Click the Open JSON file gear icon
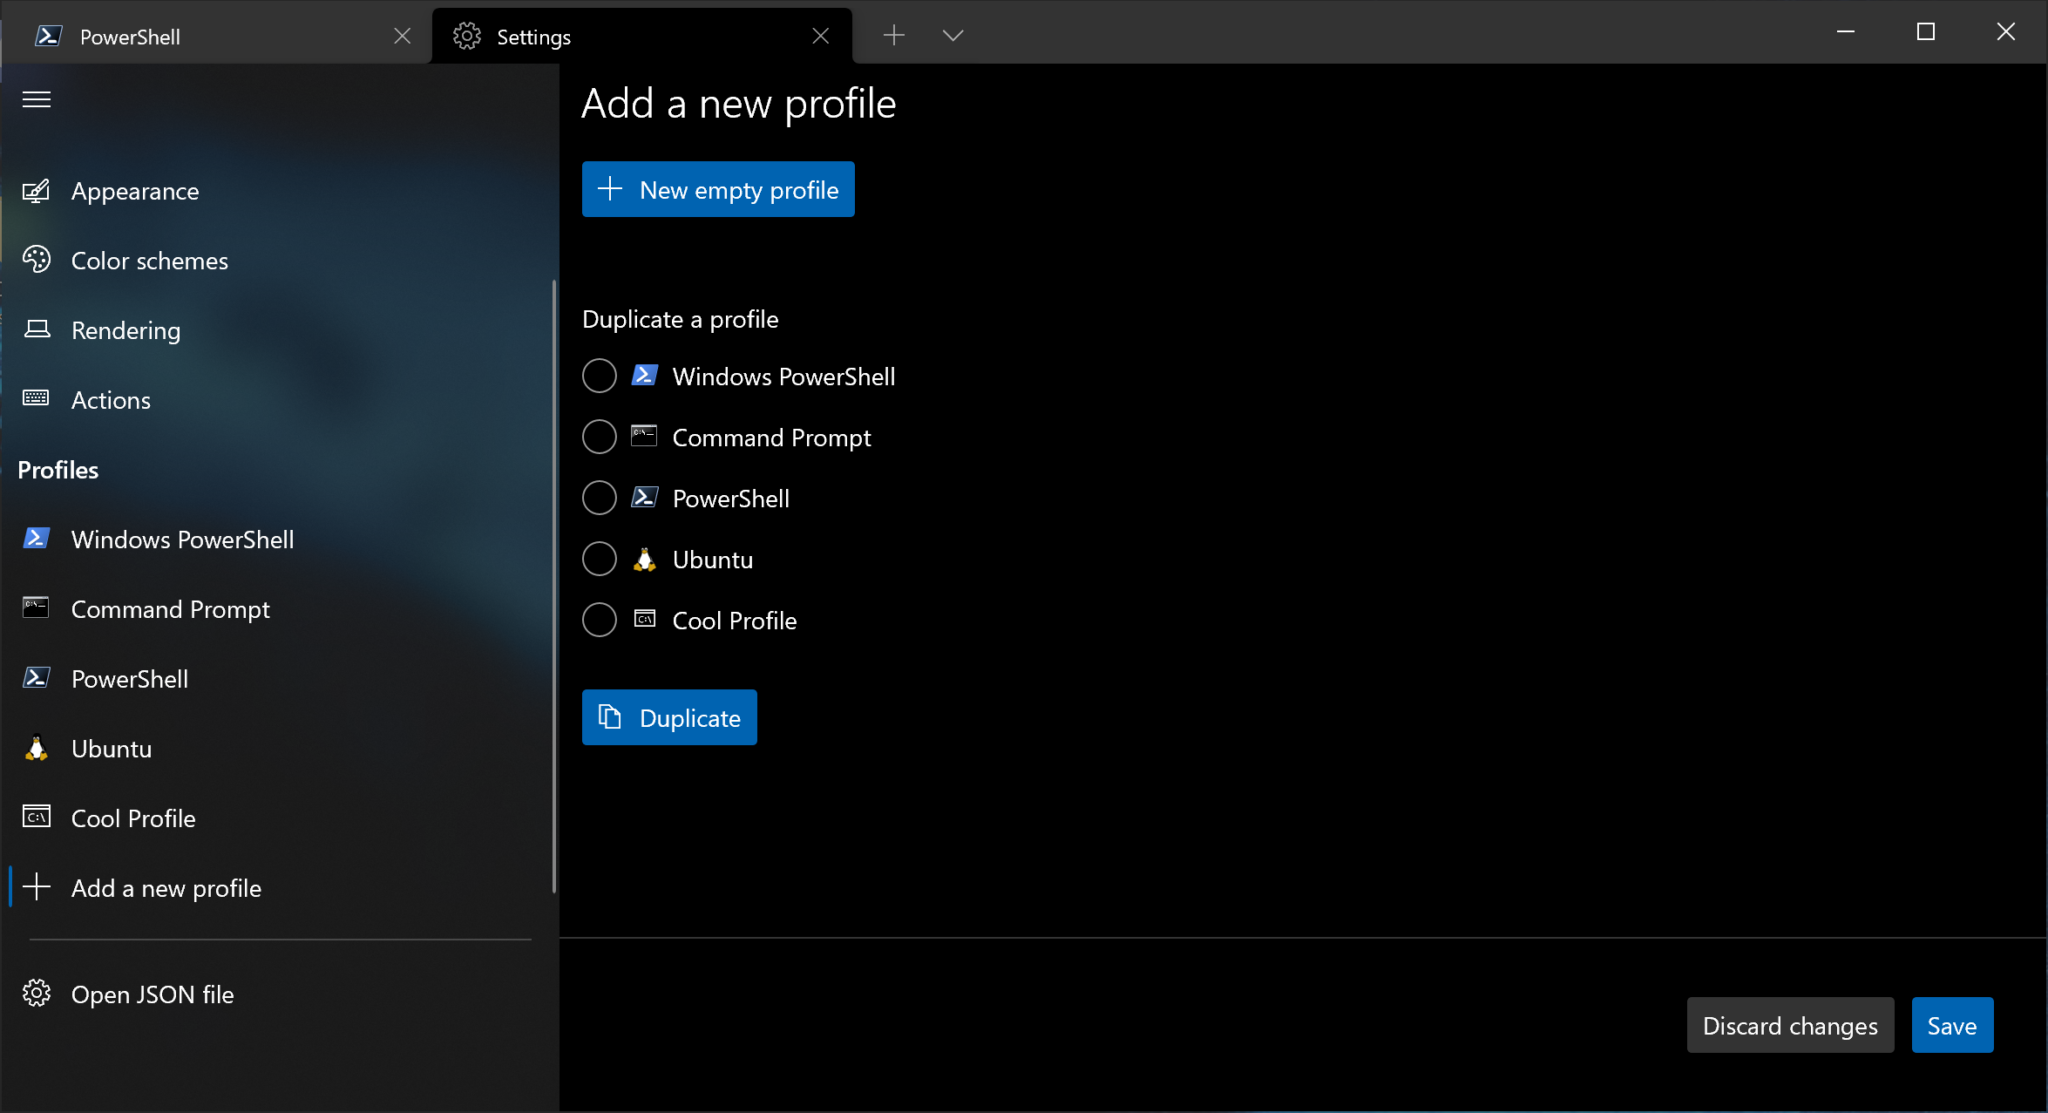 pos(36,993)
